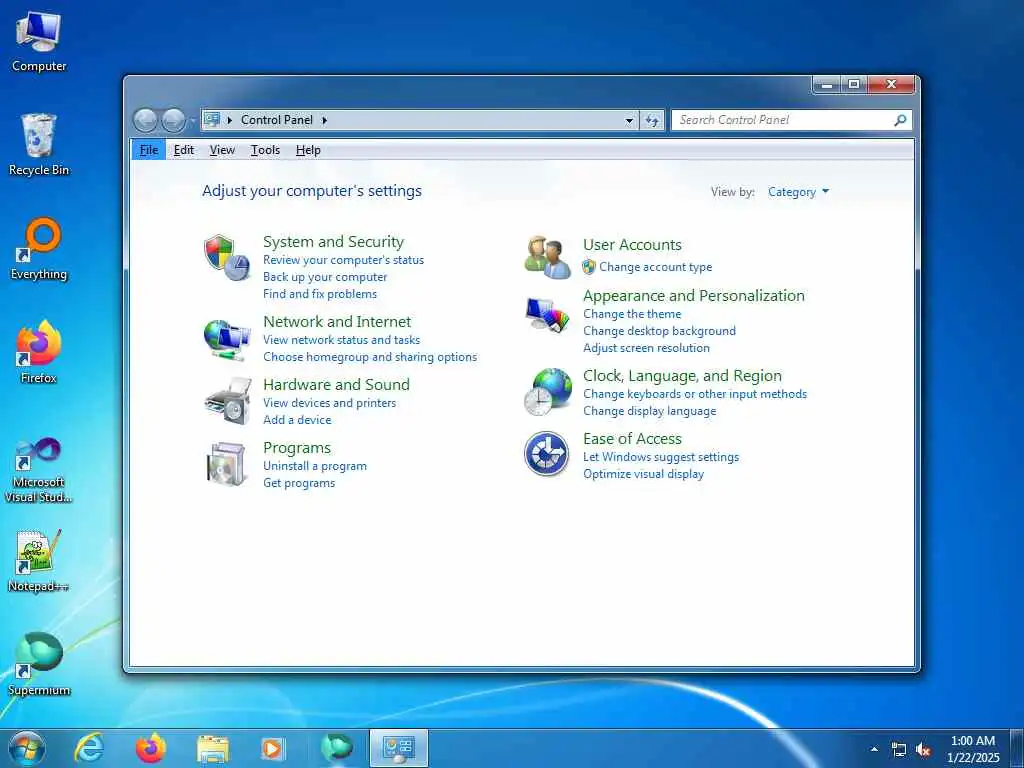Click Back up your computer

pos(325,277)
